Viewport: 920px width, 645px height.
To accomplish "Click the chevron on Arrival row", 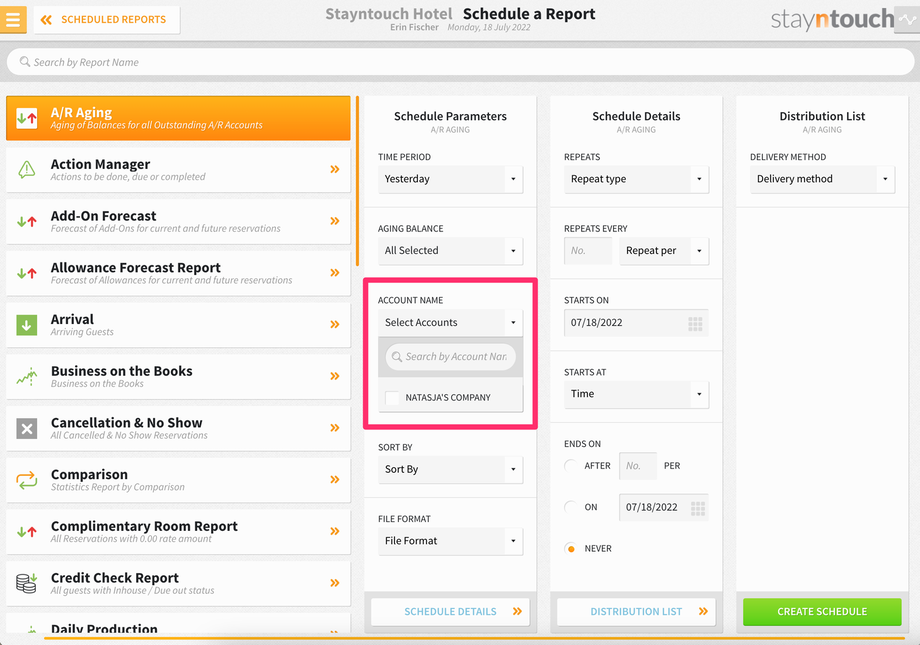I will tap(334, 325).
